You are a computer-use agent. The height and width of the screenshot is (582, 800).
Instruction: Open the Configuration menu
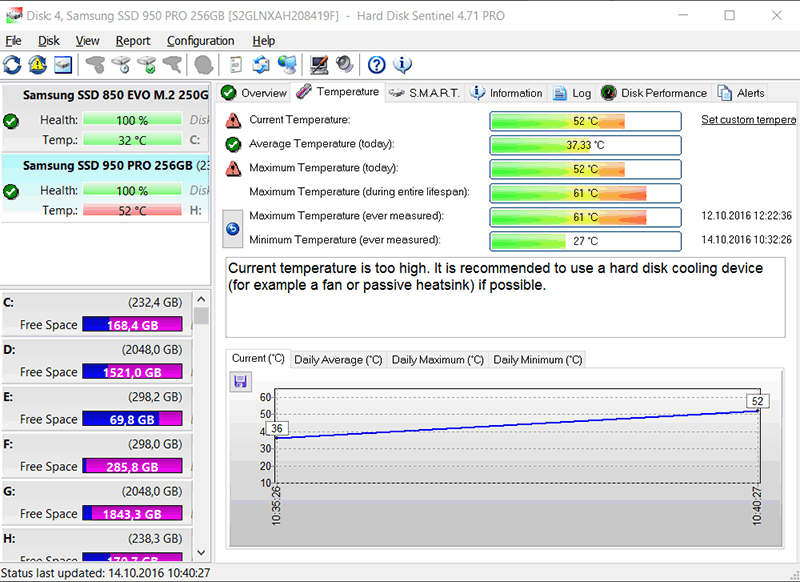[x=201, y=41]
